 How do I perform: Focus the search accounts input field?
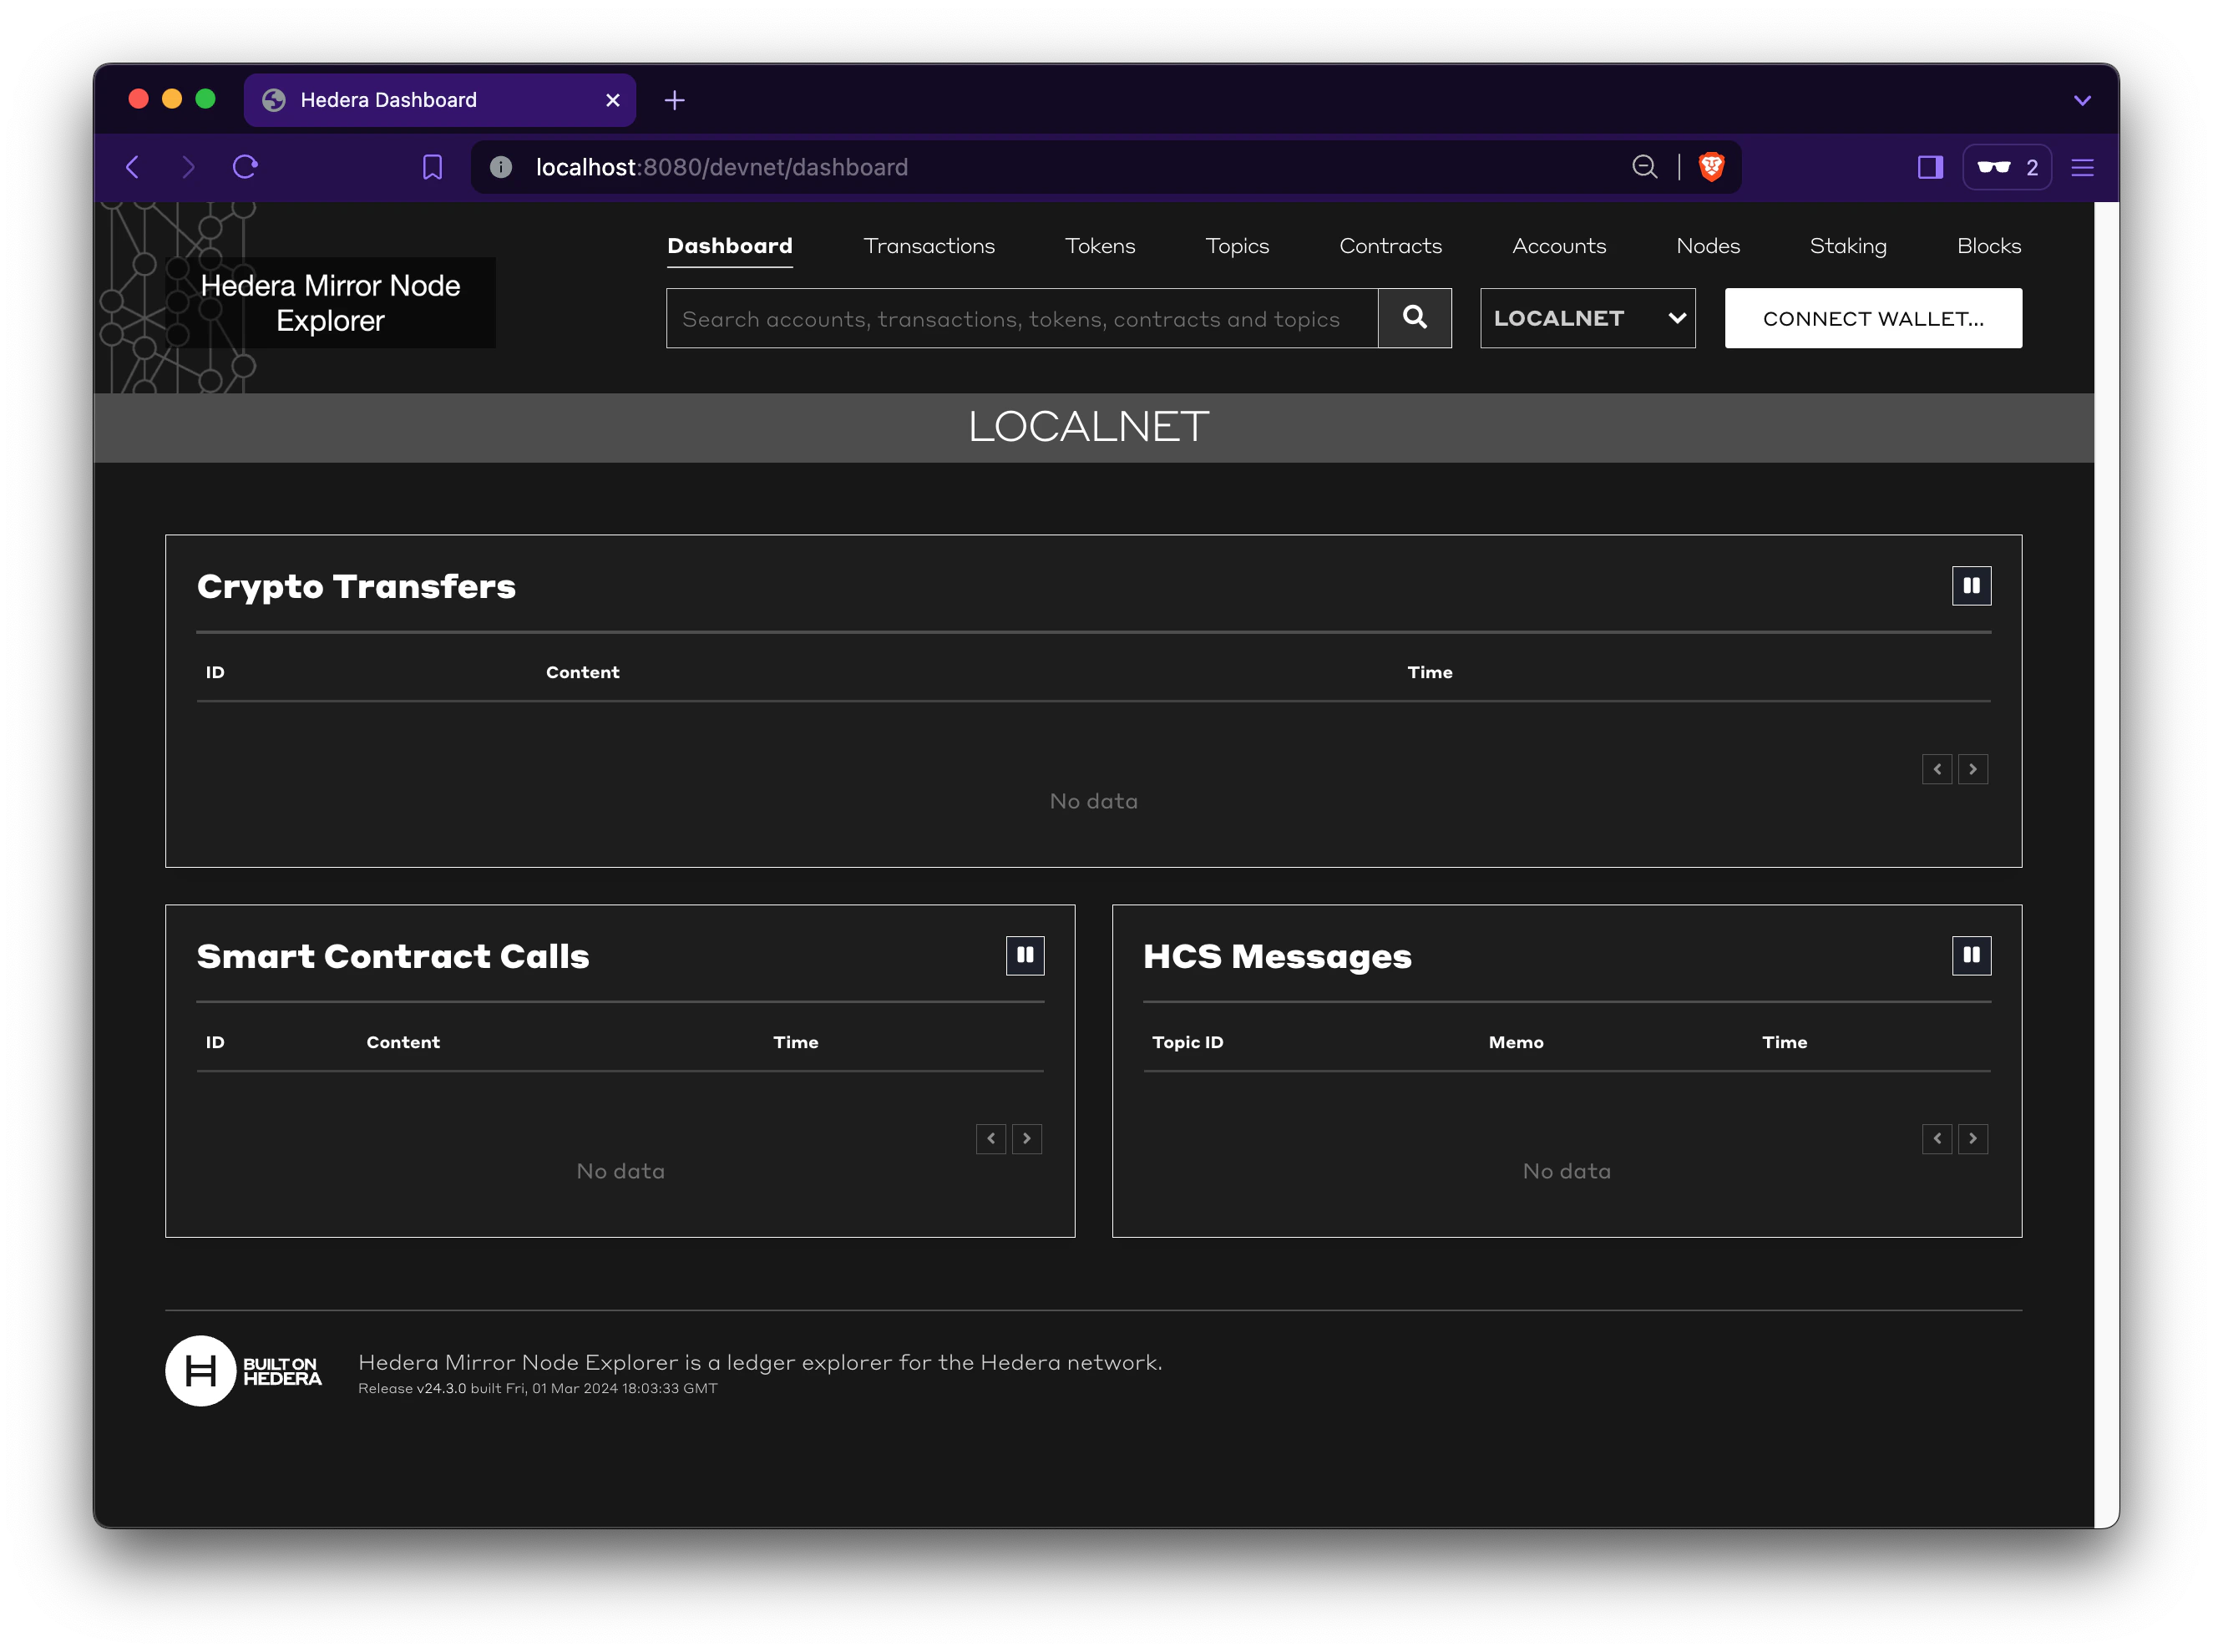pos(1021,318)
